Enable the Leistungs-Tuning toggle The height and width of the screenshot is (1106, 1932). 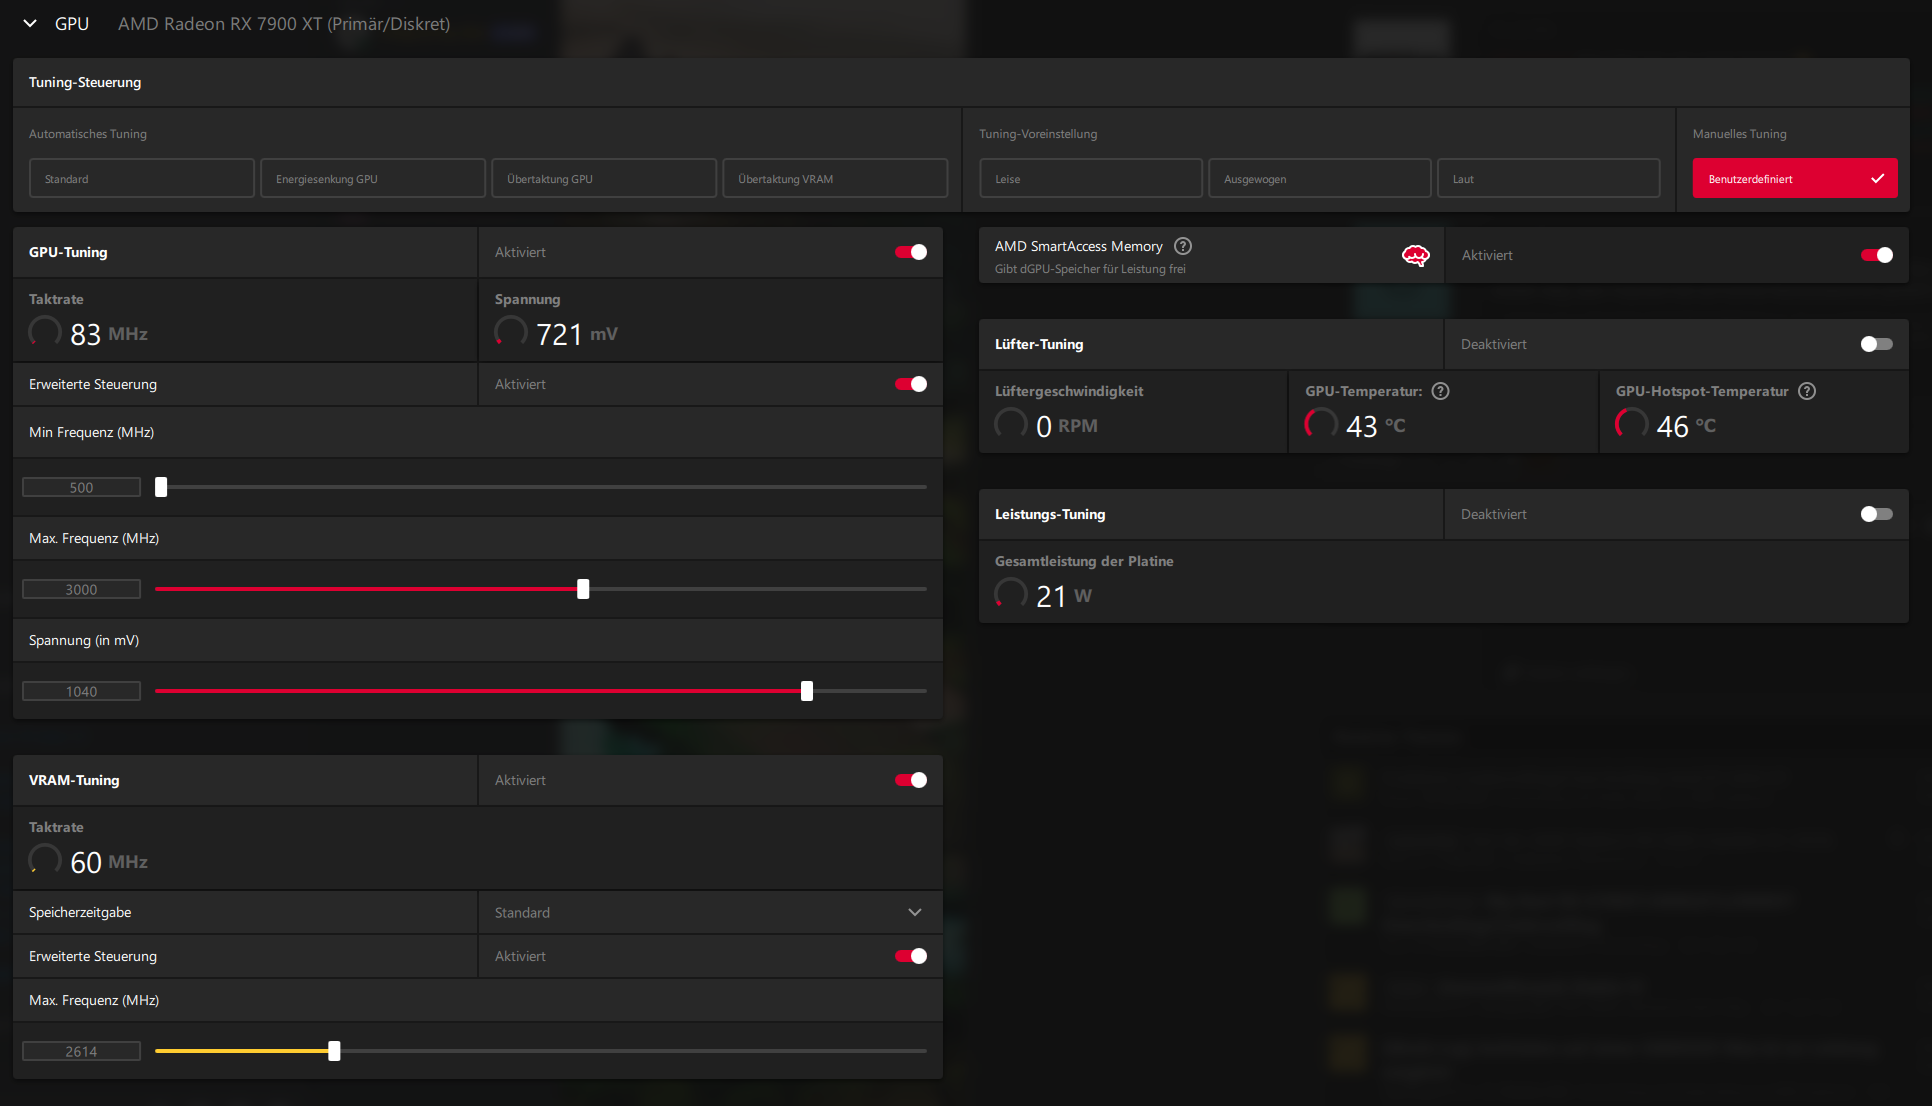[x=1876, y=514]
